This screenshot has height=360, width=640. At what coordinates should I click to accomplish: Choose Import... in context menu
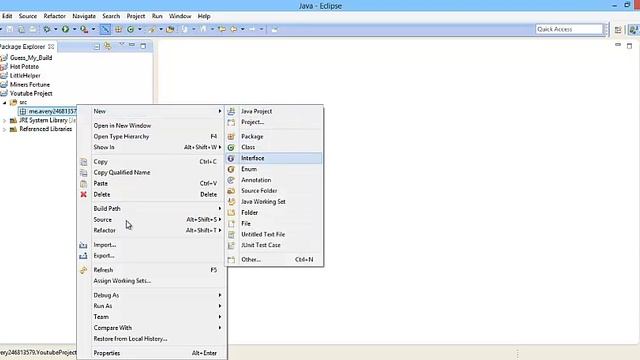pos(152,245)
